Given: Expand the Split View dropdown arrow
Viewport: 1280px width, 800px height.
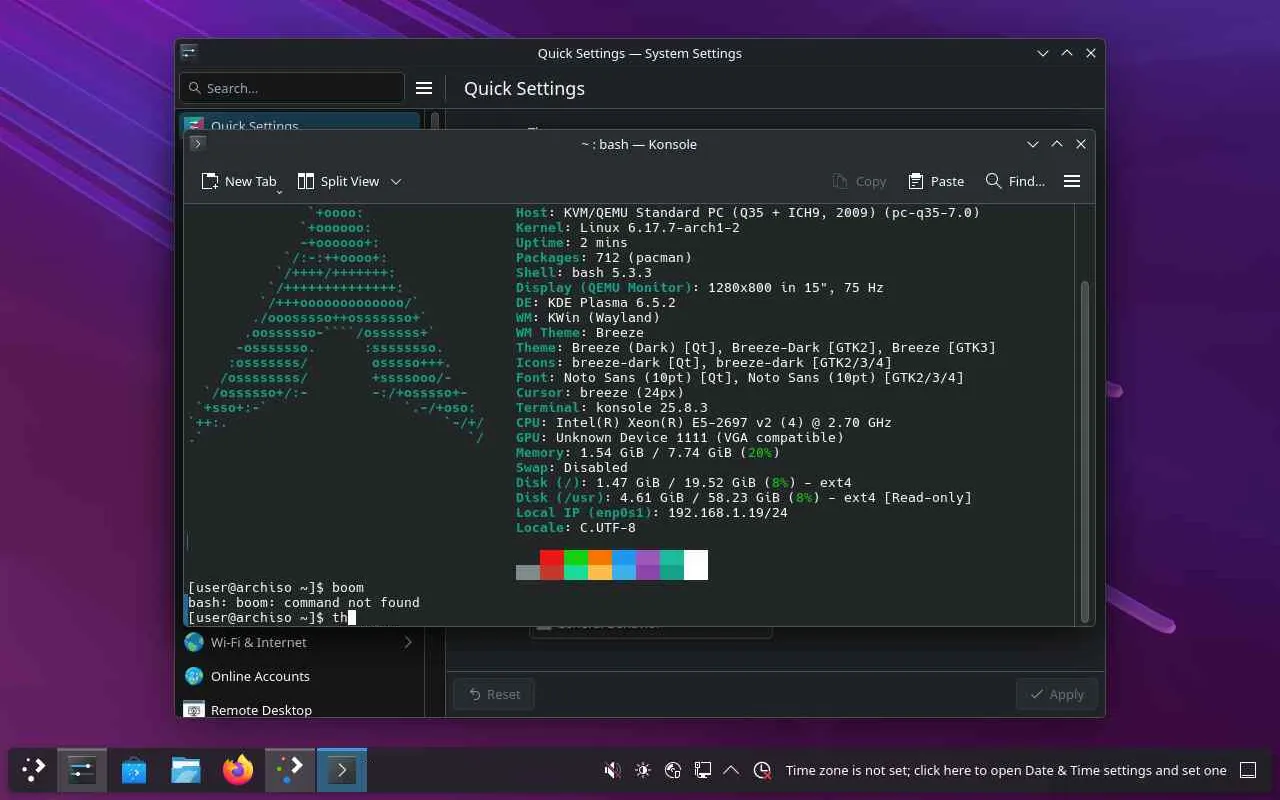Looking at the screenshot, I should coord(396,181).
